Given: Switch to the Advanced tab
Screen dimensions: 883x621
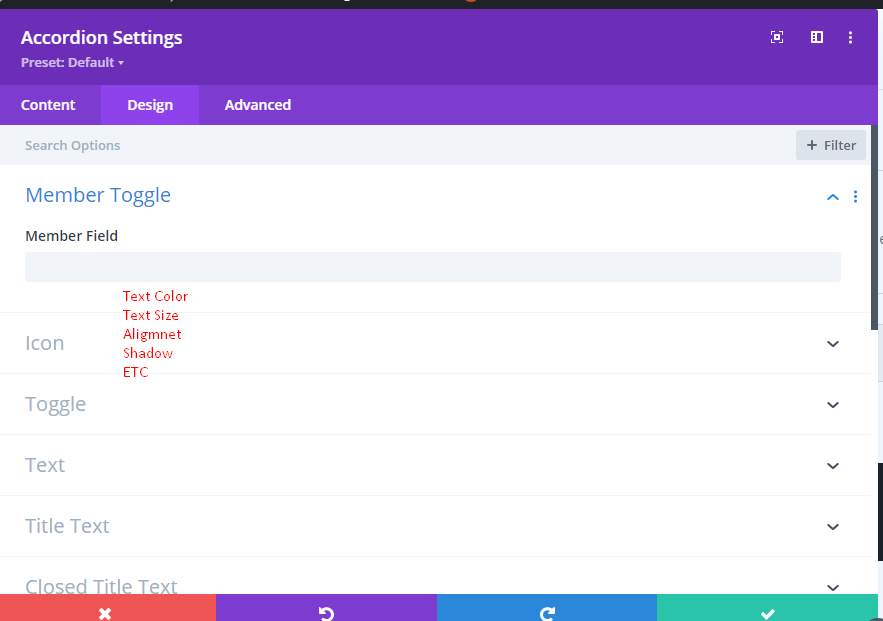Looking at the screenshot, I should tap(257, 104).
